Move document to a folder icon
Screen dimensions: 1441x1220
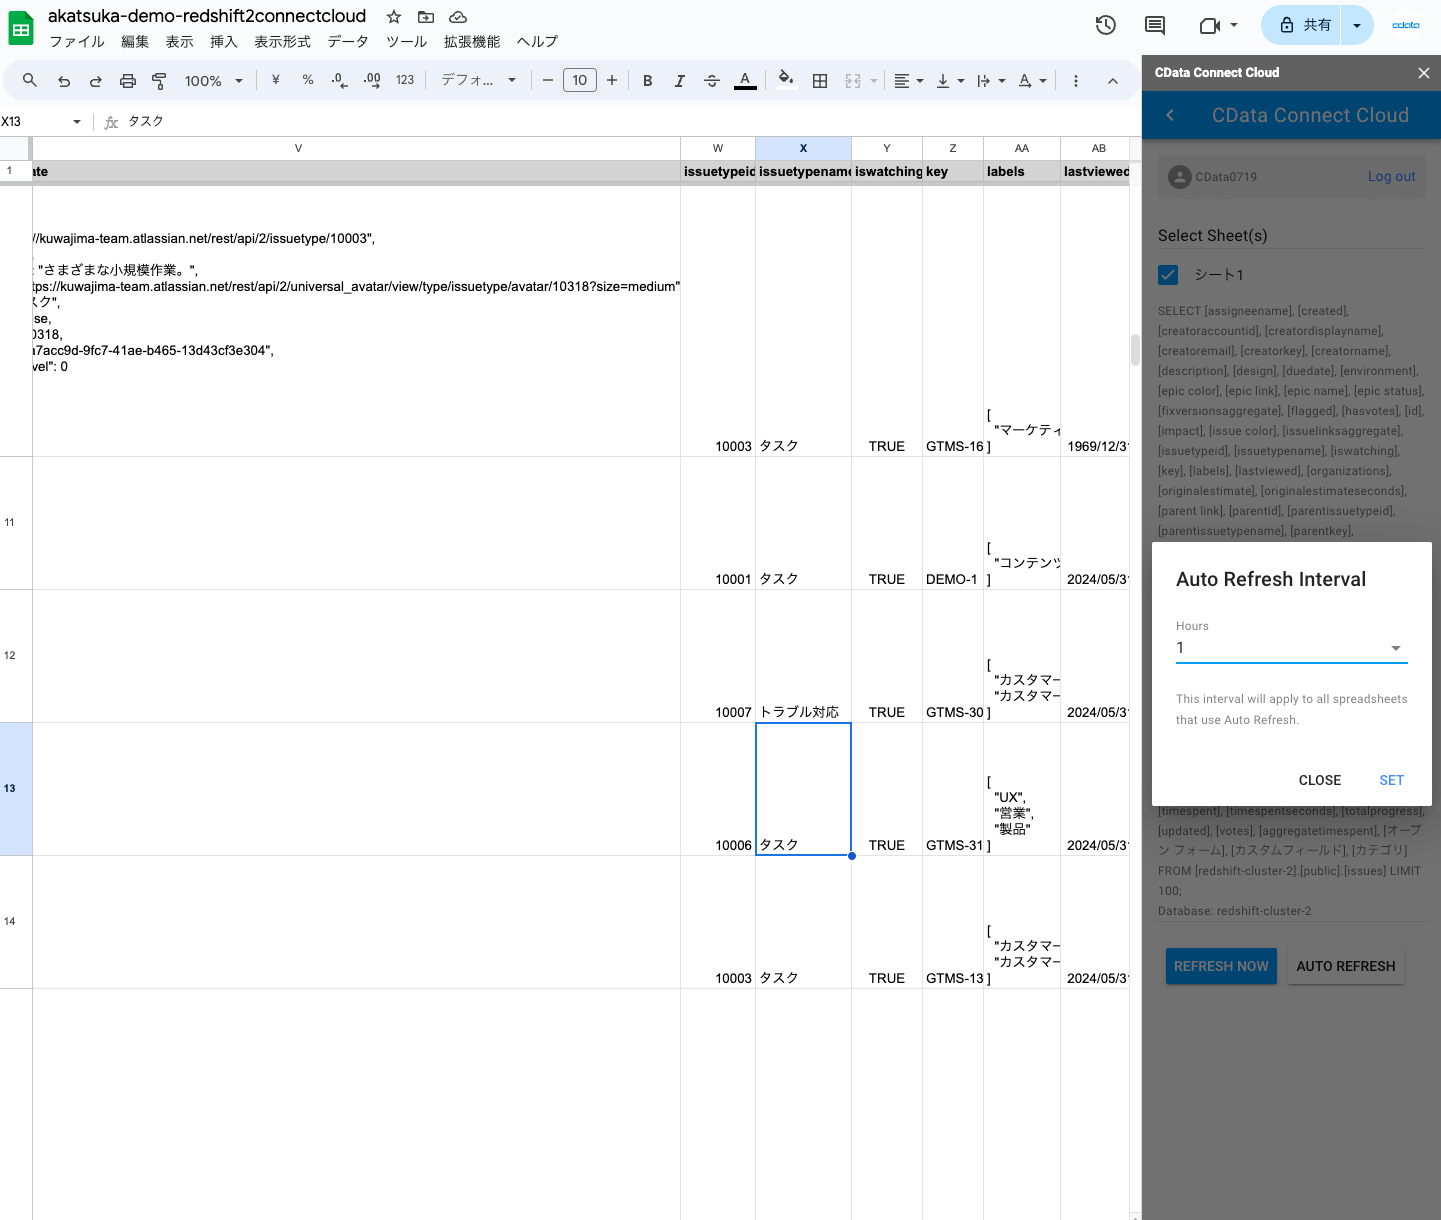(426, 17)
